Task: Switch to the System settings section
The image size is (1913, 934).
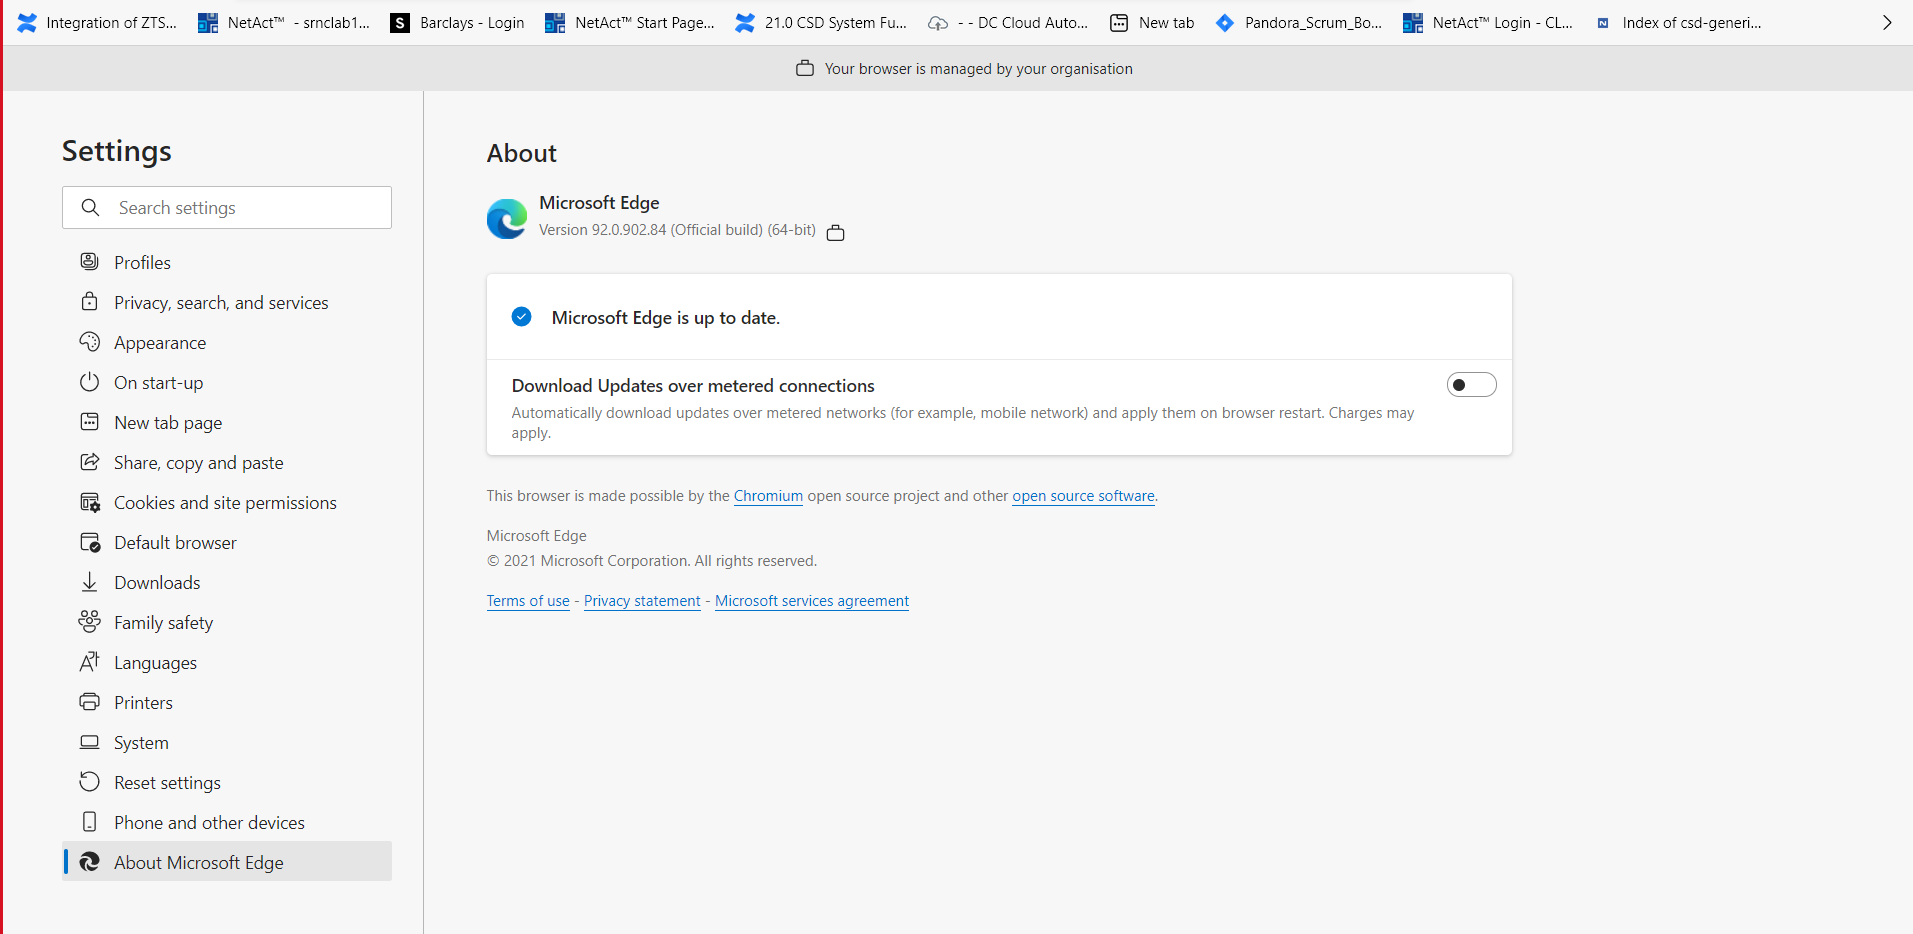Action: tap(140, 741)
